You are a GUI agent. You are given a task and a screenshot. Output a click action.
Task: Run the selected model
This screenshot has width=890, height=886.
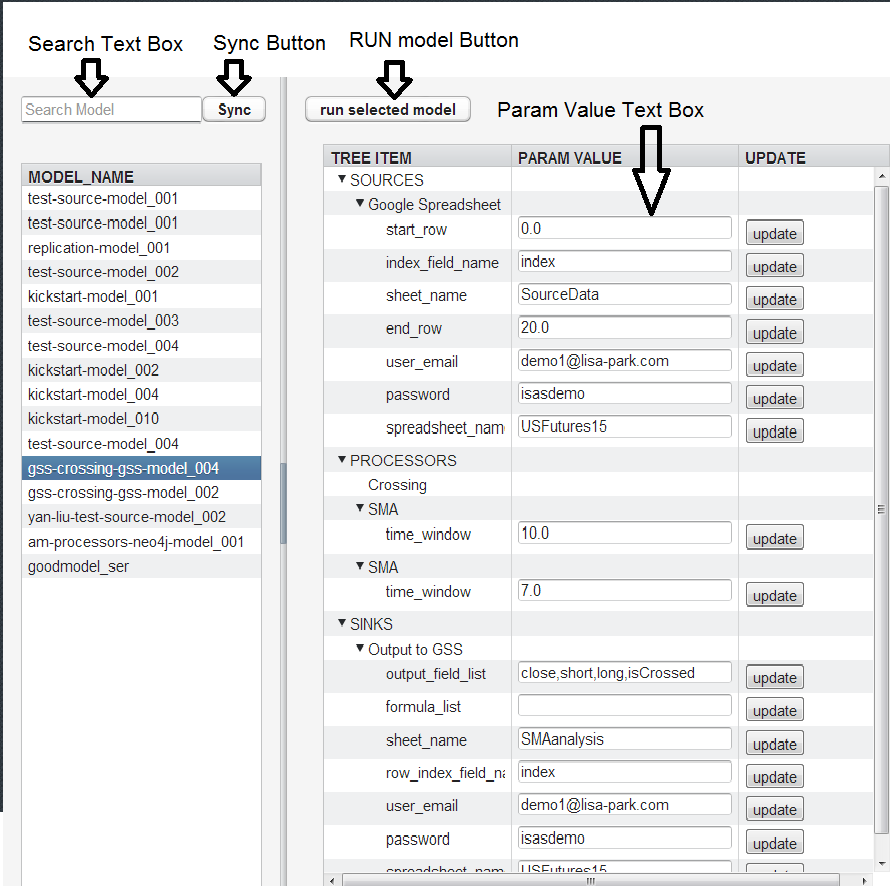(388, 109)
